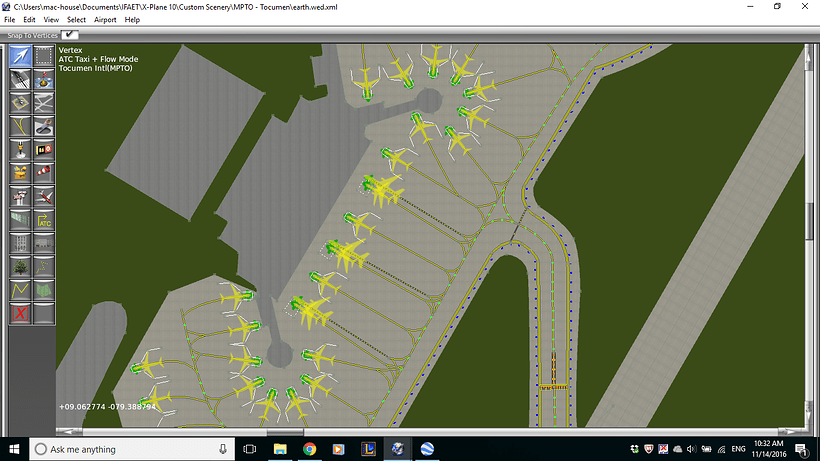820x461 pixels.
Task: Click the orange hold-short marker on taxiway
Action: pyautogui.click(x=554, y=387)
